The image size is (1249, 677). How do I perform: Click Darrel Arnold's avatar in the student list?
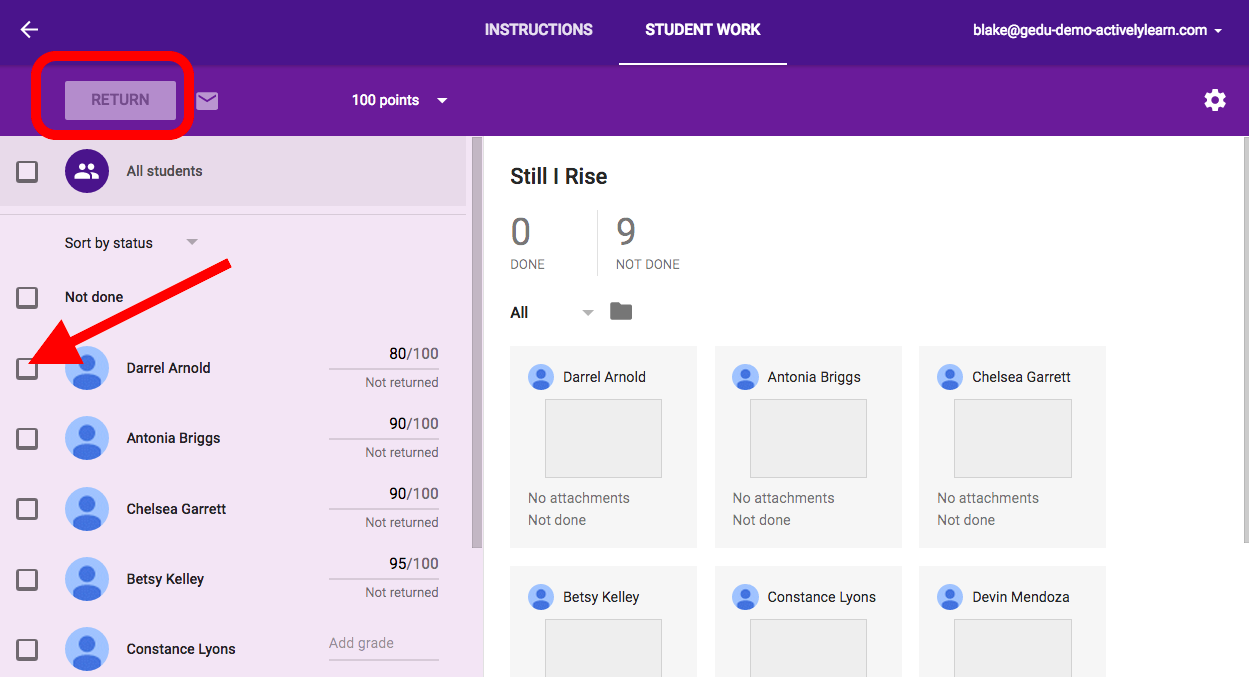click(87, 368)
